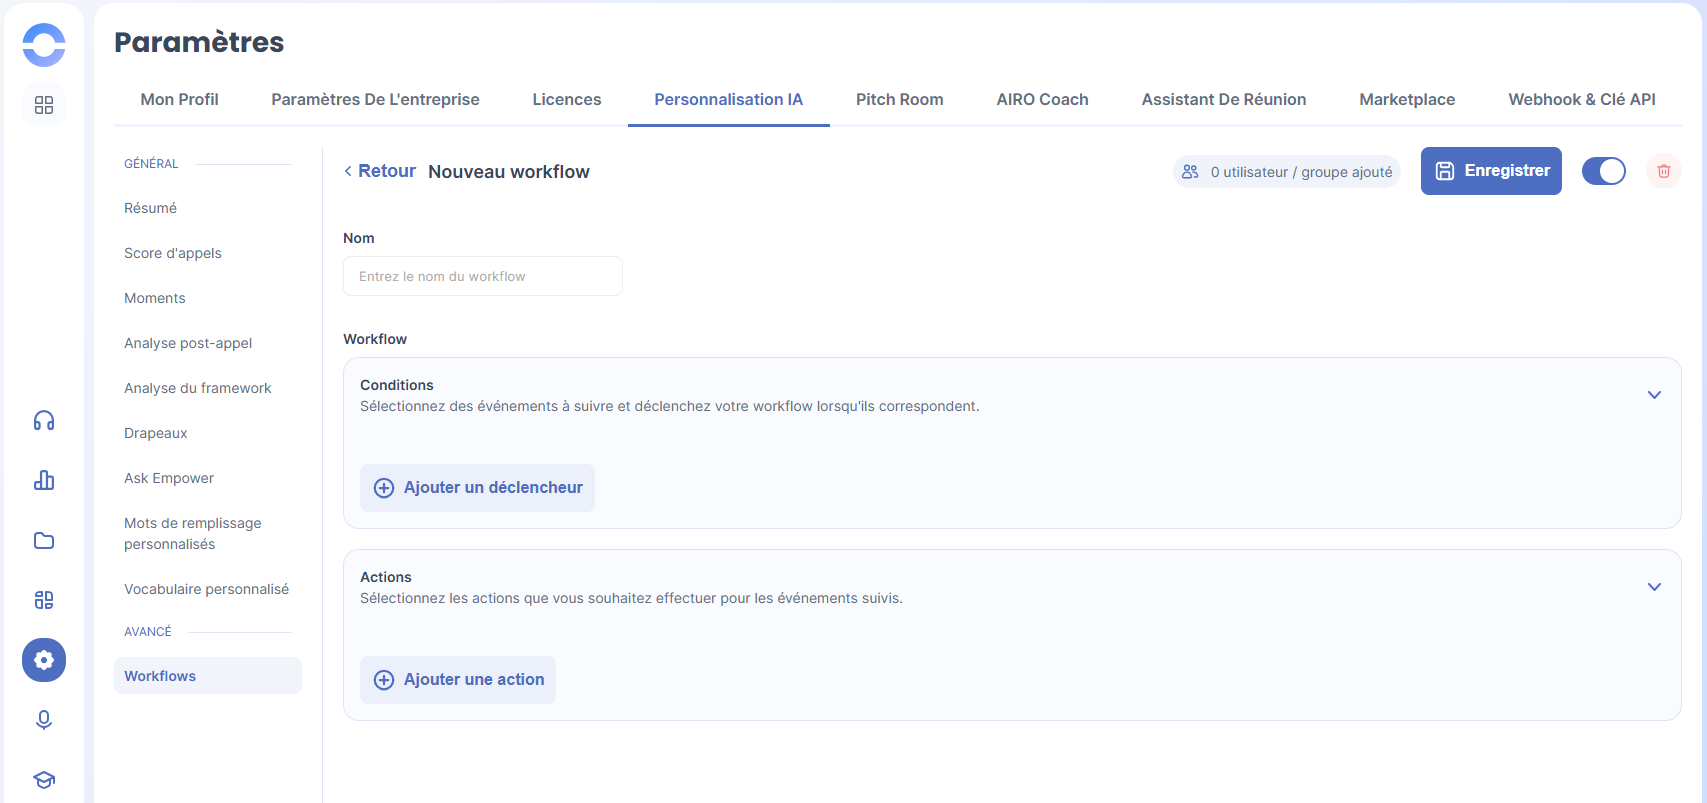
Task: Click Ajouter un déclencheur button
Action: pos(478,488)
